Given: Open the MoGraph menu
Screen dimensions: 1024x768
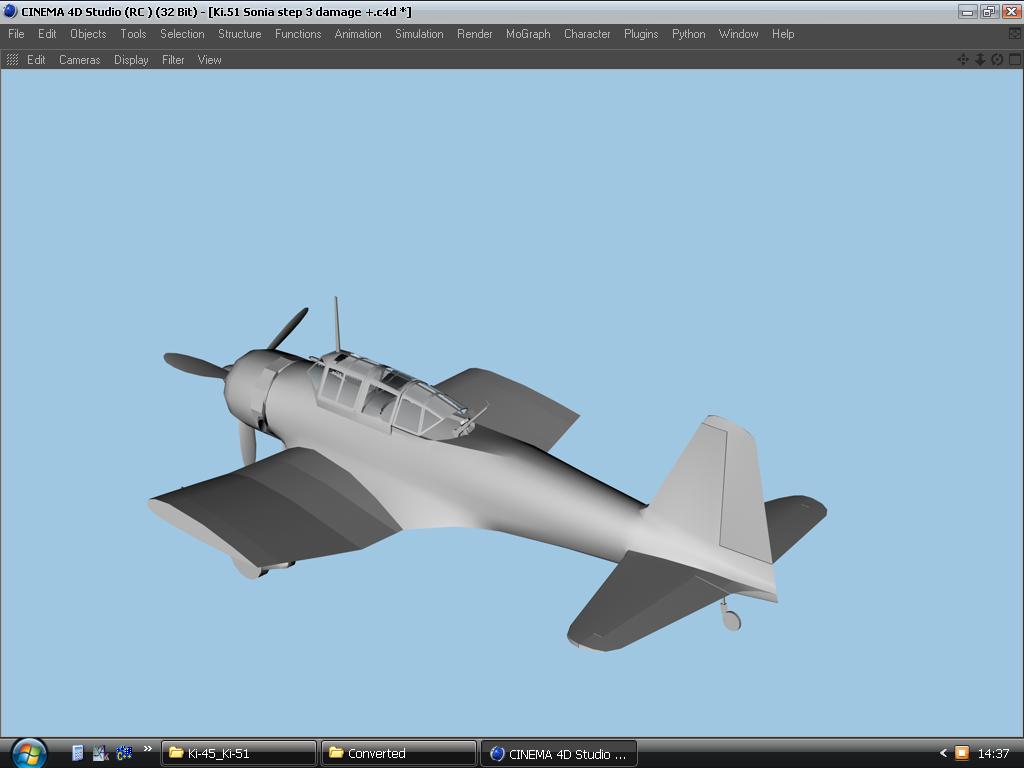Looking at the screenshot, I should (528, 34).
